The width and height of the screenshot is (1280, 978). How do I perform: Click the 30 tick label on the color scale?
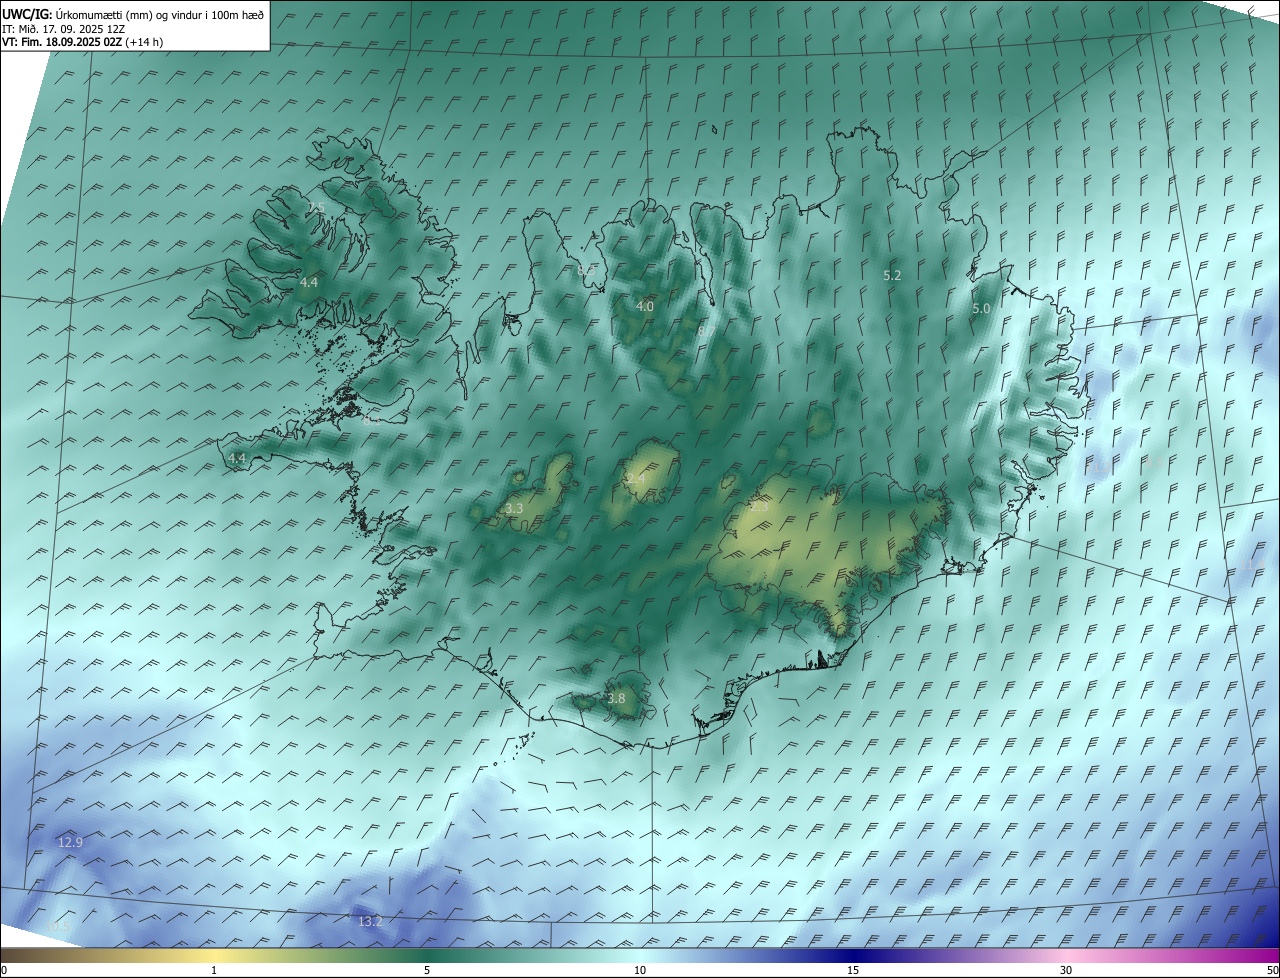coord(1066,970)
